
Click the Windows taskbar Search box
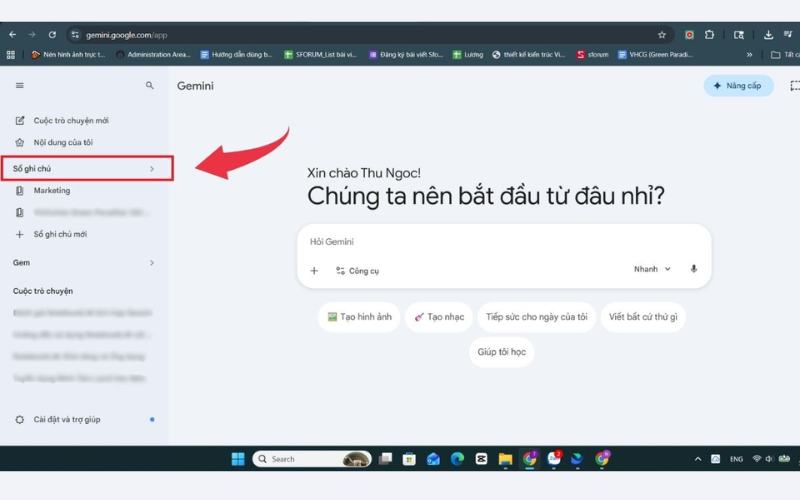[x=312, y=459]
